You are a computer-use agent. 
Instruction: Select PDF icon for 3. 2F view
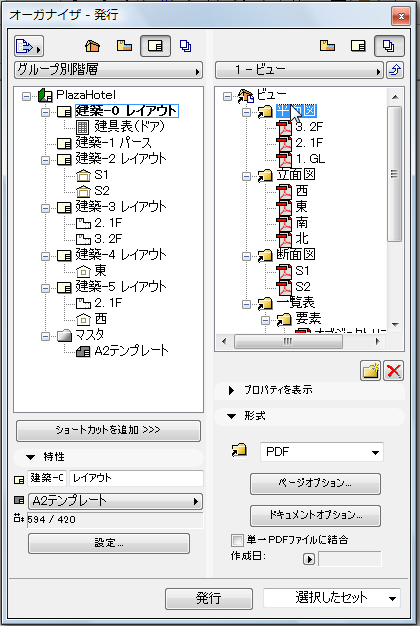click(x=285, y=127)
